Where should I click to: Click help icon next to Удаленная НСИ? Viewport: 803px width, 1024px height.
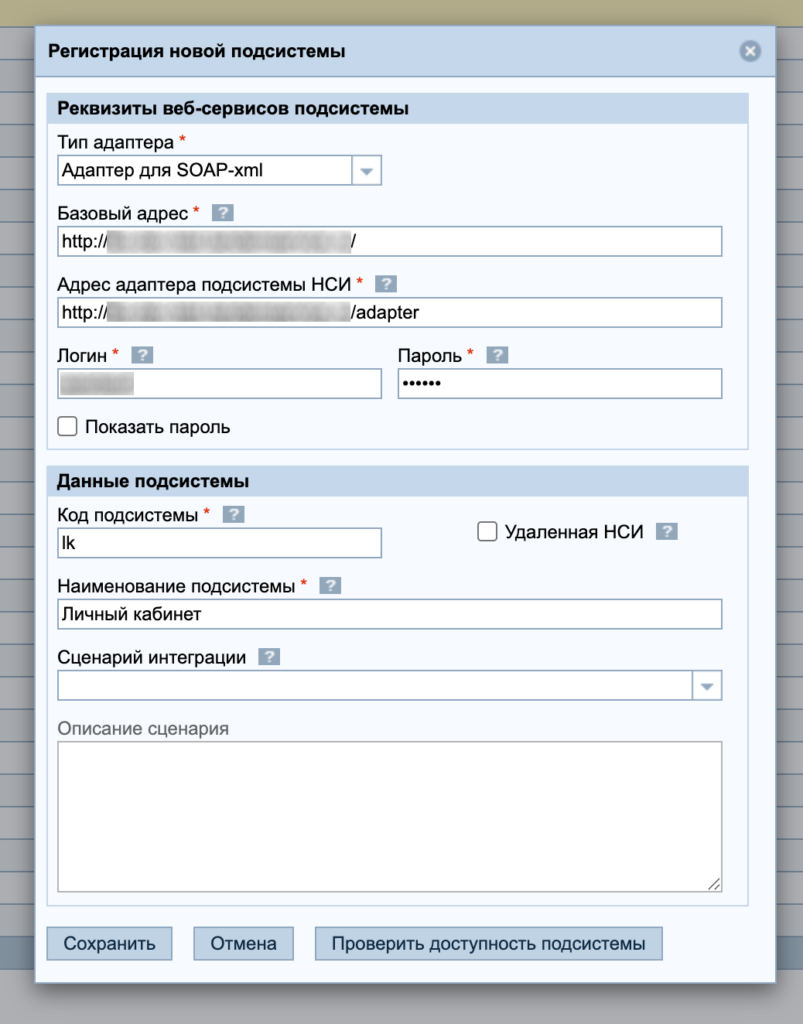pyautogui.click(x=667, y=532)
